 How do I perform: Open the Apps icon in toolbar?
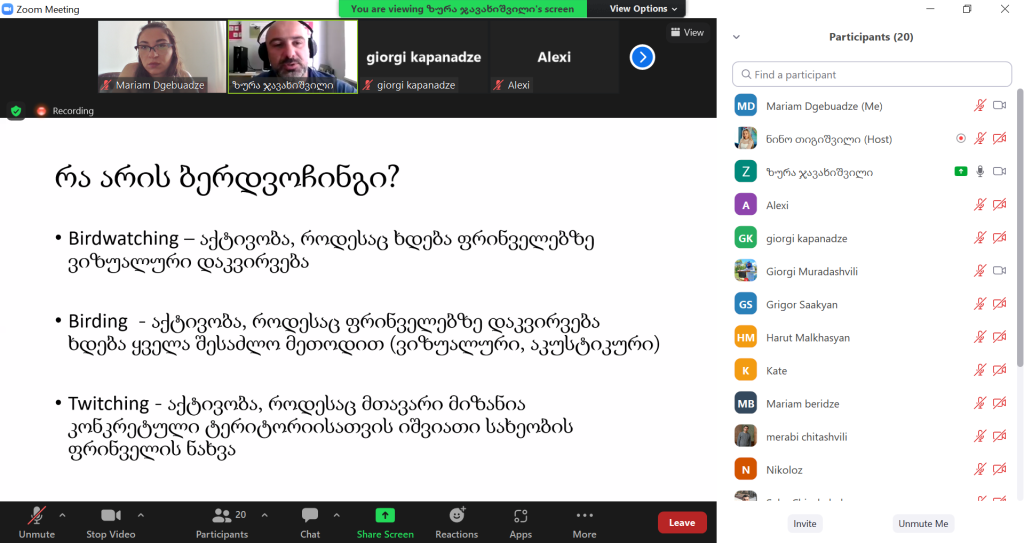tap(520, 516)
